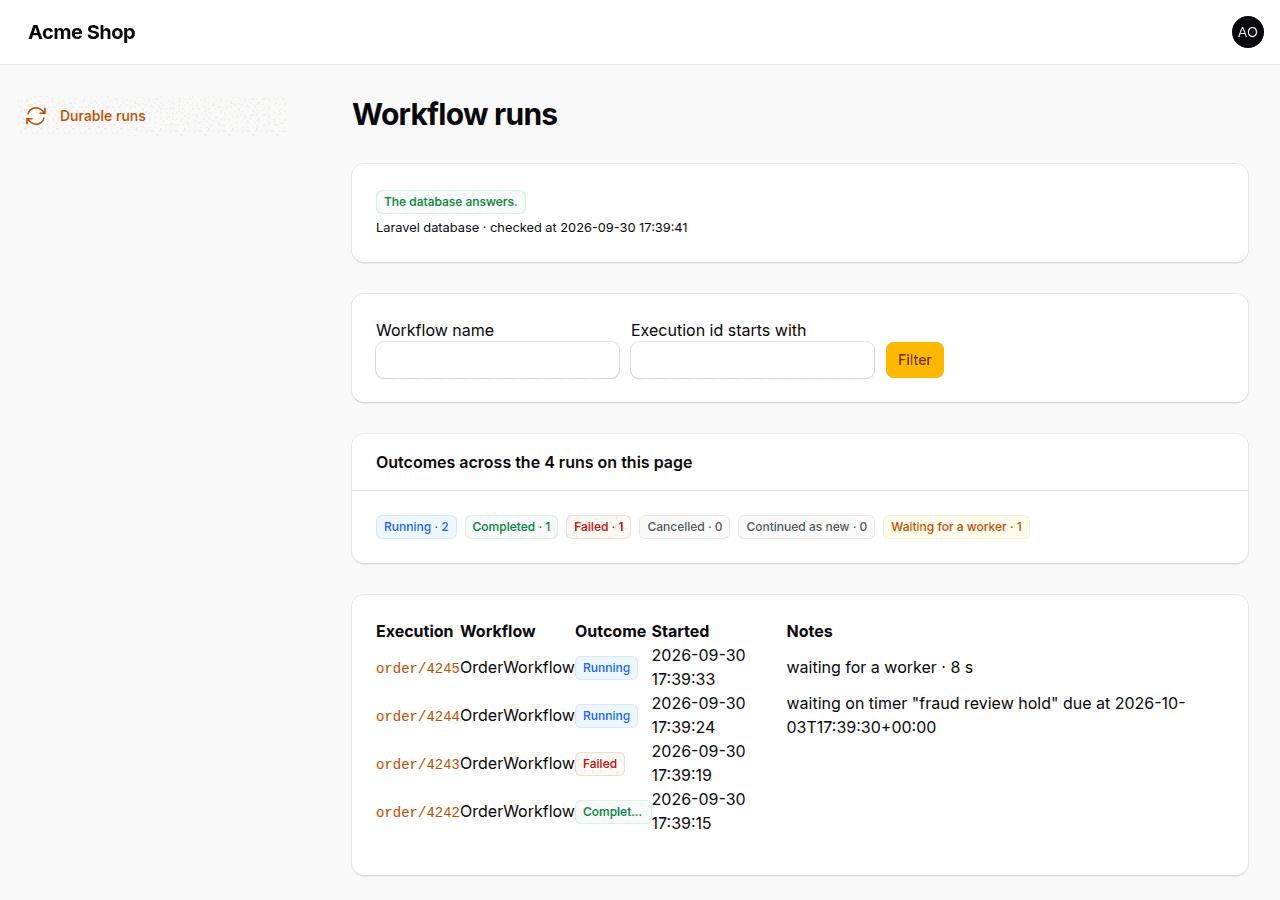This screenshot has height=900, width=1280.
Task: Click the Workflow column header
Action: click(x=498, y=631)
